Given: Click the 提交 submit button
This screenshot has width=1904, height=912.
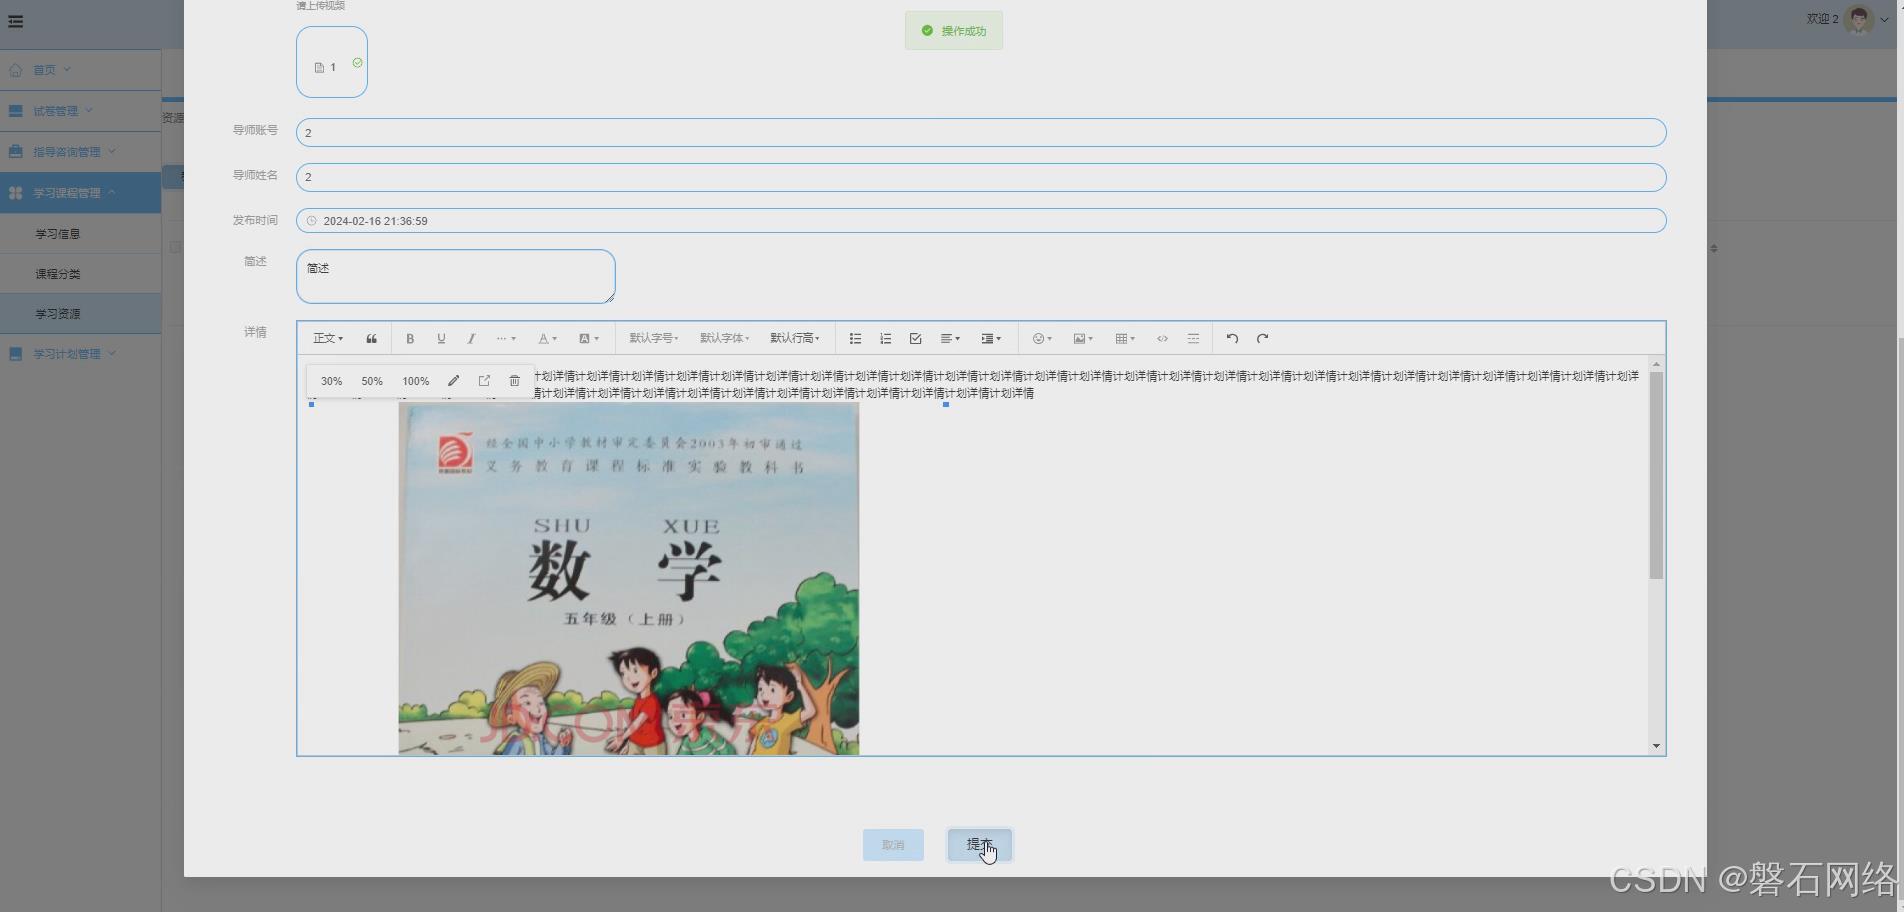Looking at the screenshot, I should [x=980, y=845].
